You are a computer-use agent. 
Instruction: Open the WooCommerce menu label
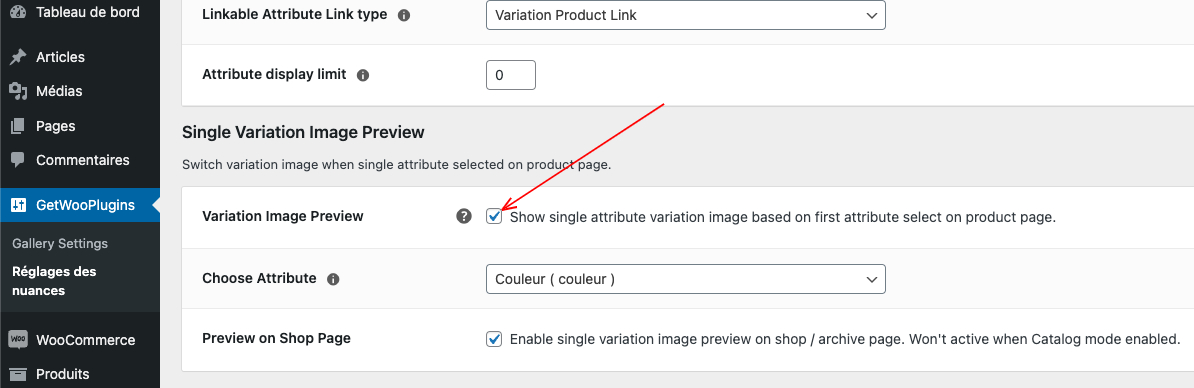click(x=86, y=340)
